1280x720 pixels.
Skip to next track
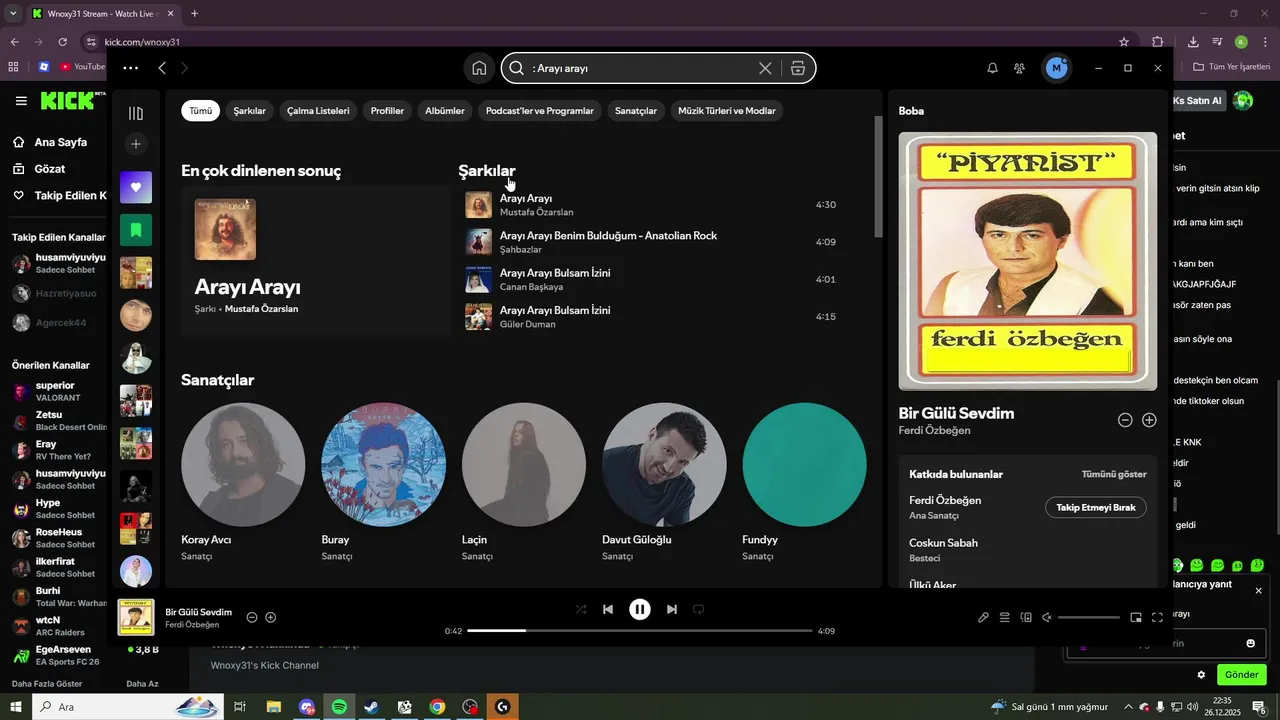pos(672,609)
